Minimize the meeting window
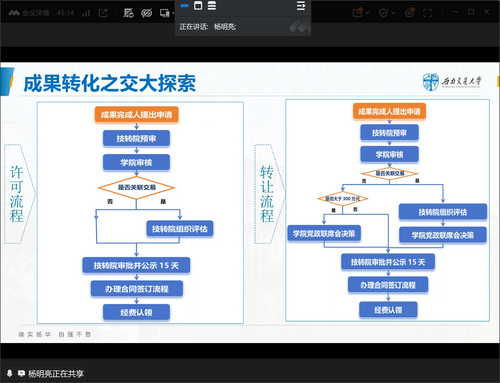 [456, 12]
